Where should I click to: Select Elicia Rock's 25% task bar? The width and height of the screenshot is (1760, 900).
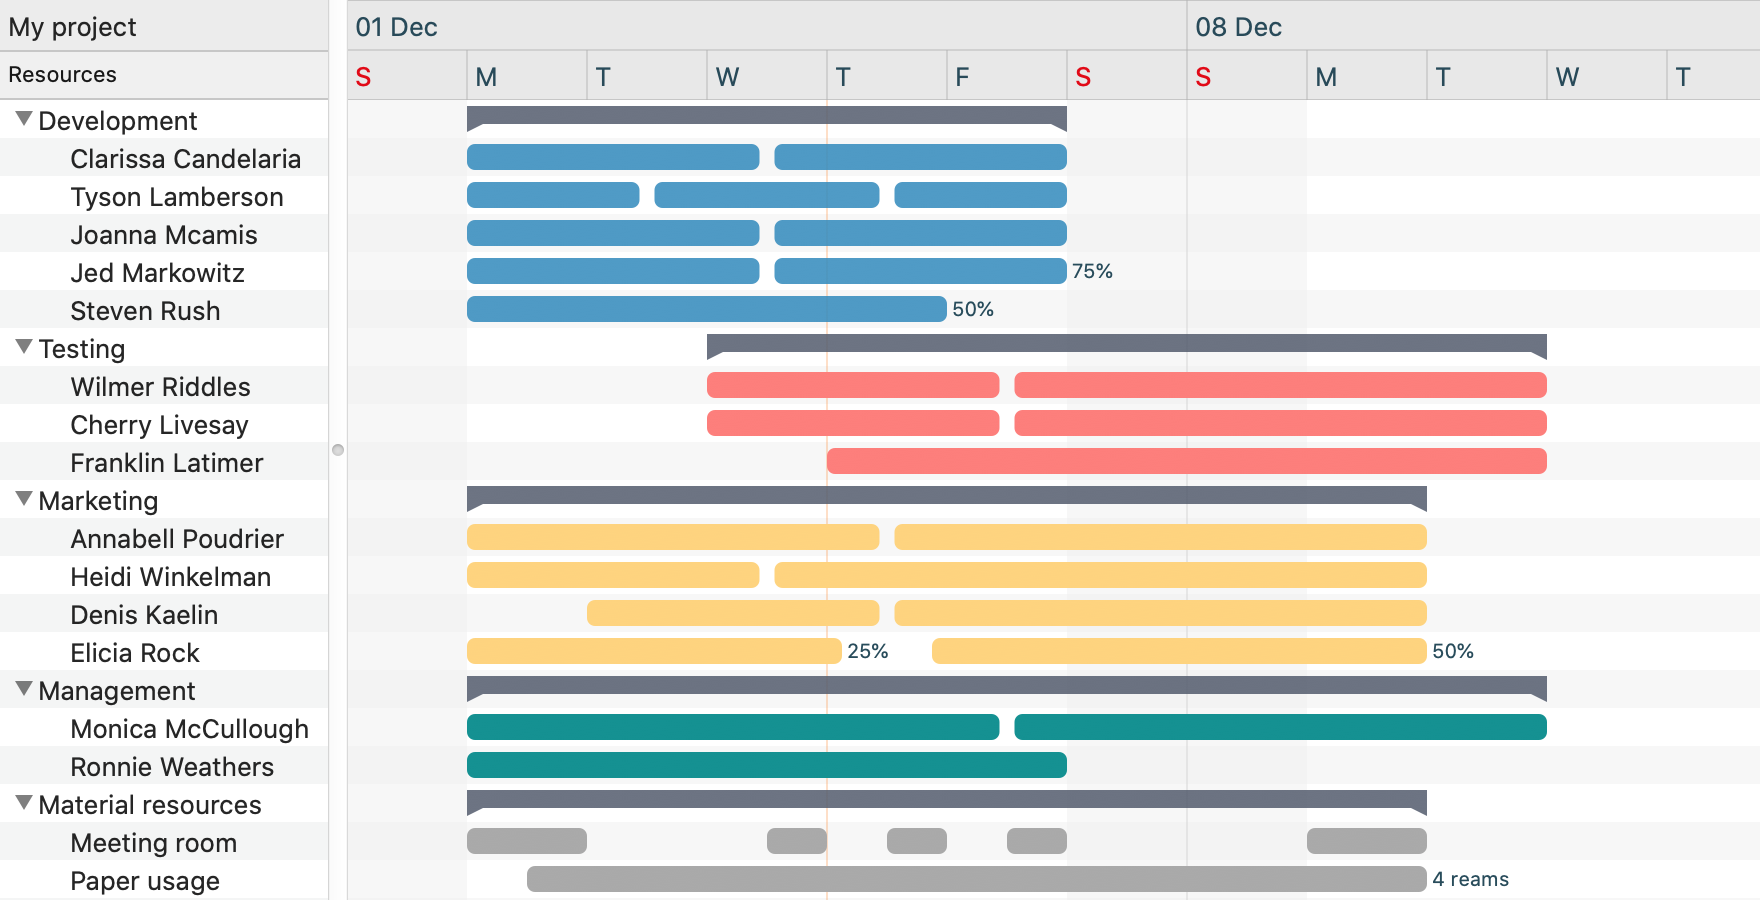(654, 651)
